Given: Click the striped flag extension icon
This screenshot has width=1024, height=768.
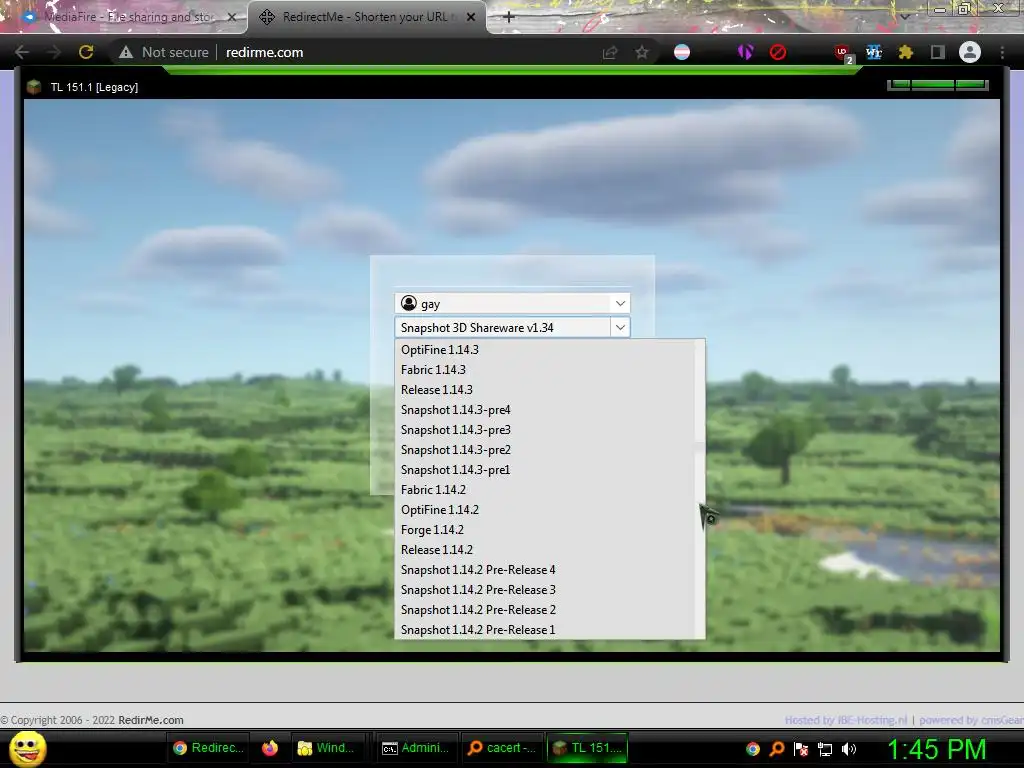Looking at the screenshot, I should (x=682, y=52).
